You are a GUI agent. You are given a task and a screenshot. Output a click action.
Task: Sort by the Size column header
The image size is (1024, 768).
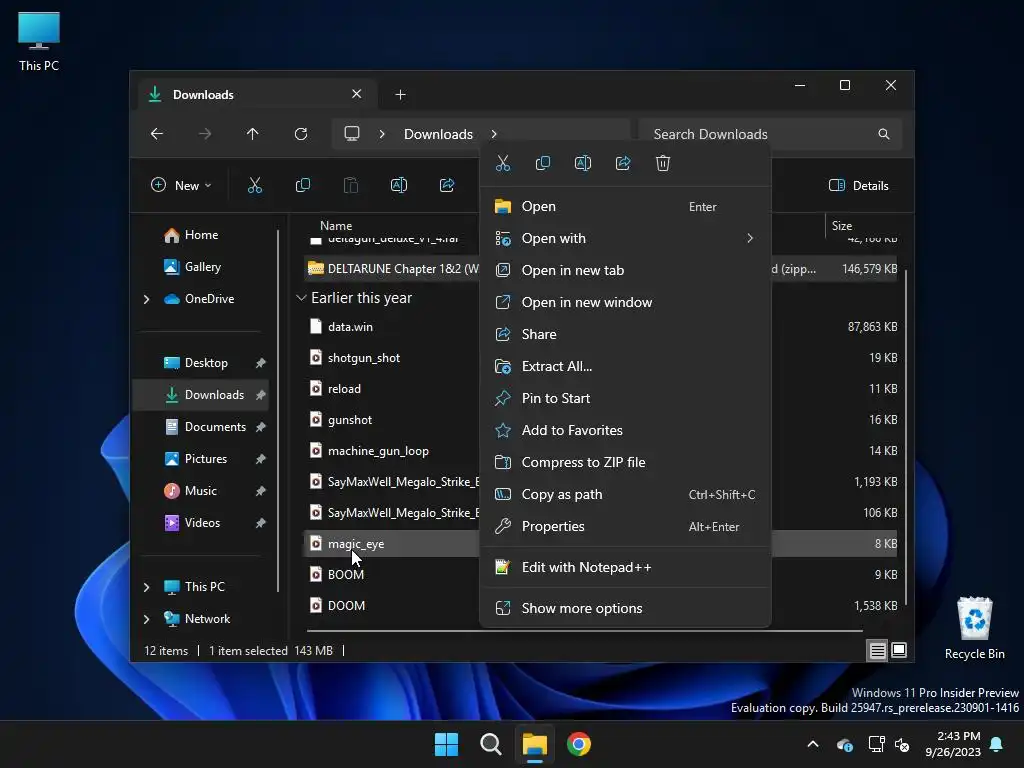842,226
